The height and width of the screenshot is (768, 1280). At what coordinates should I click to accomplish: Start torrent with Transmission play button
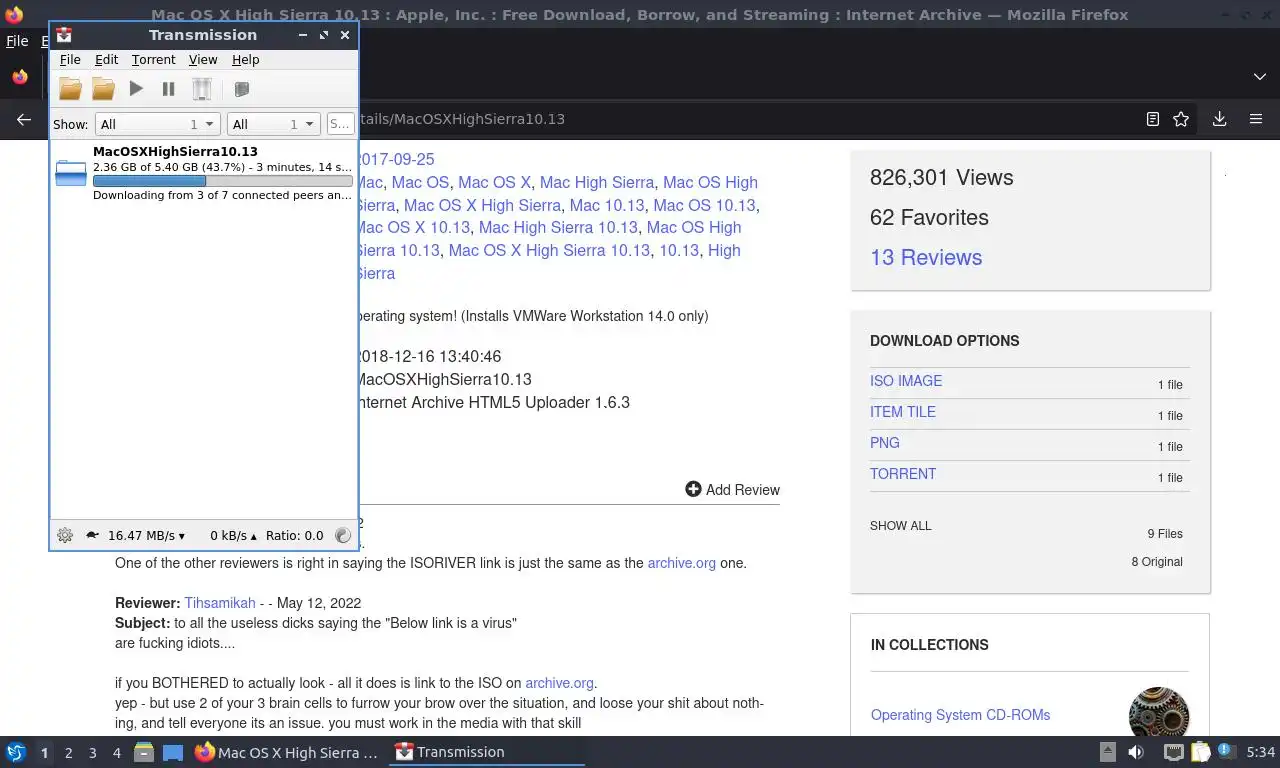[x=136, y=89]
